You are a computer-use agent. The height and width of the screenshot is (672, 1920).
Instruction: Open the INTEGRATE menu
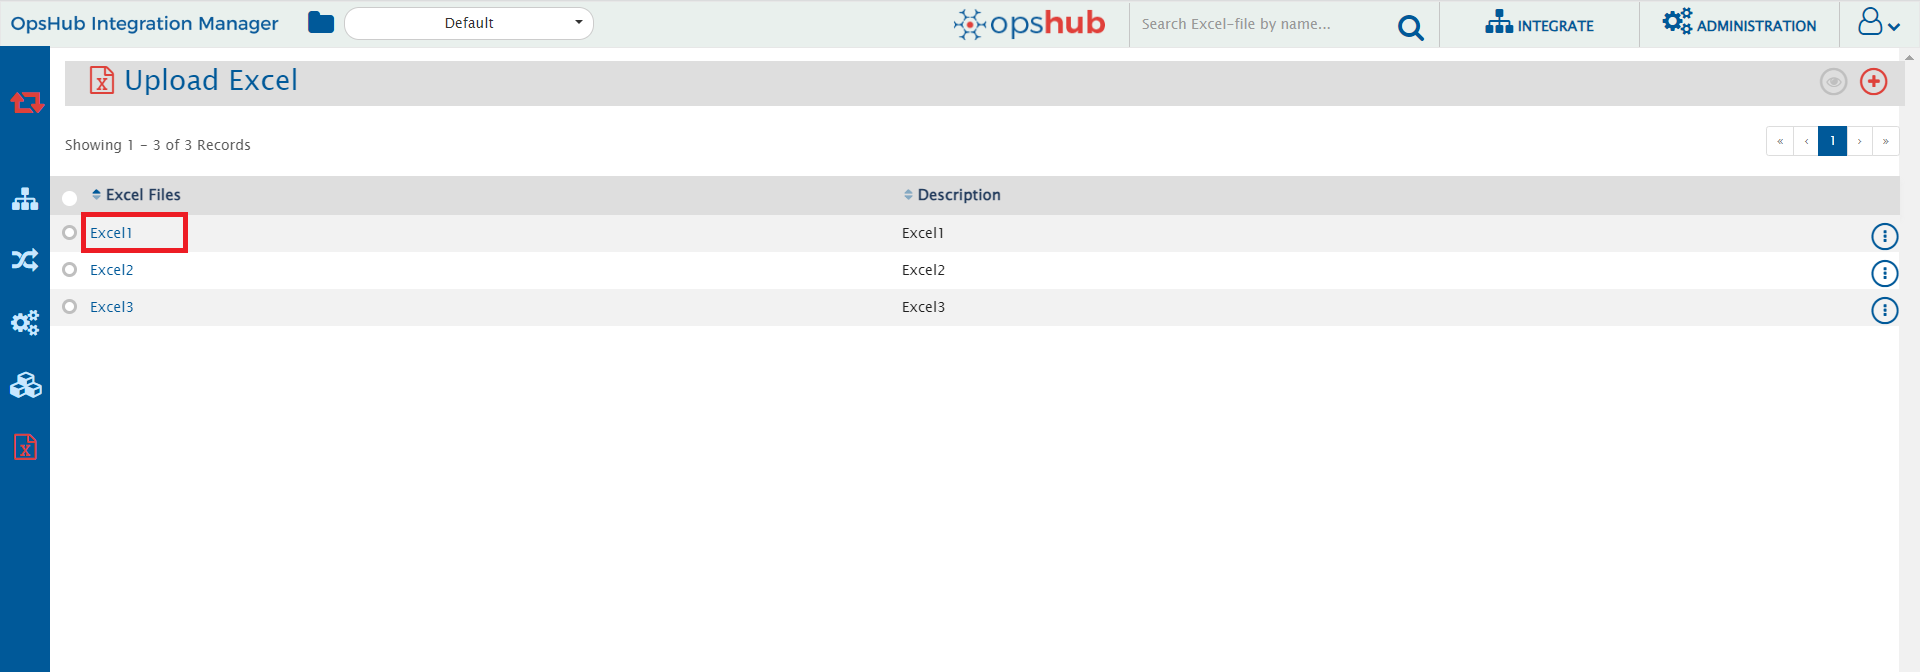1539,24
